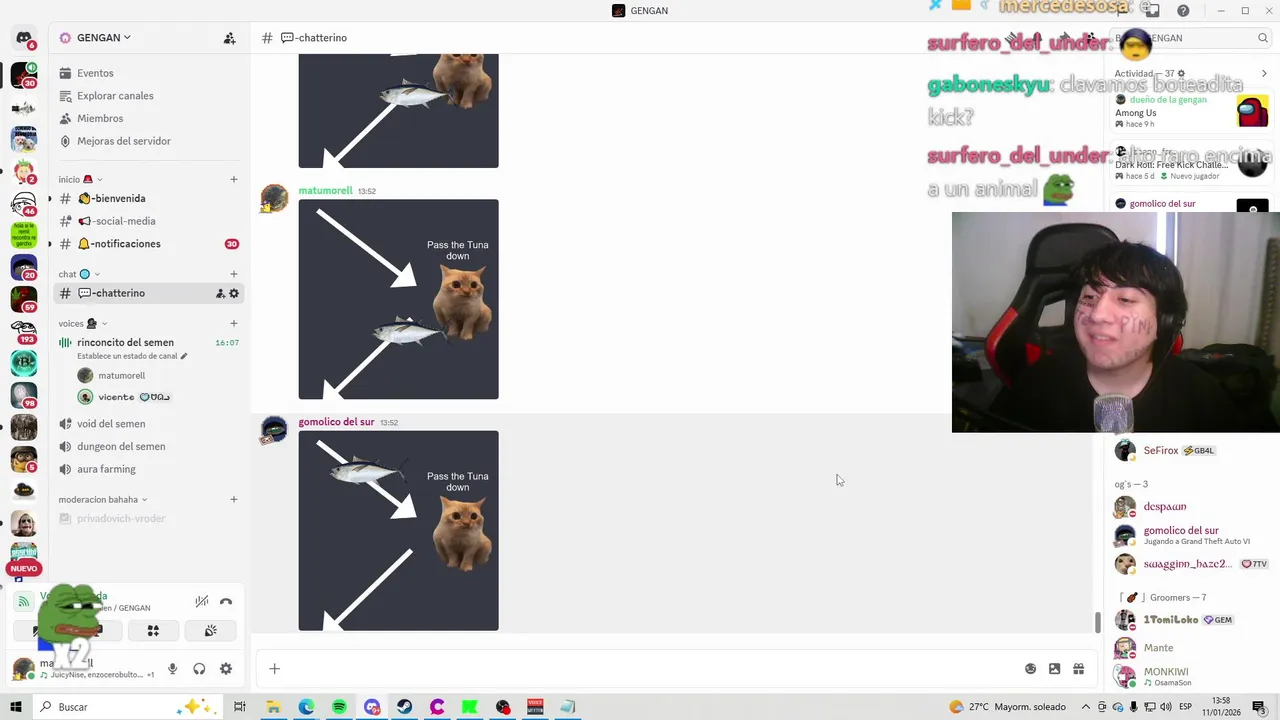Collapse the chat channel category
Viewport: 1280px width, 720px height.
click(x=78, y=274)
